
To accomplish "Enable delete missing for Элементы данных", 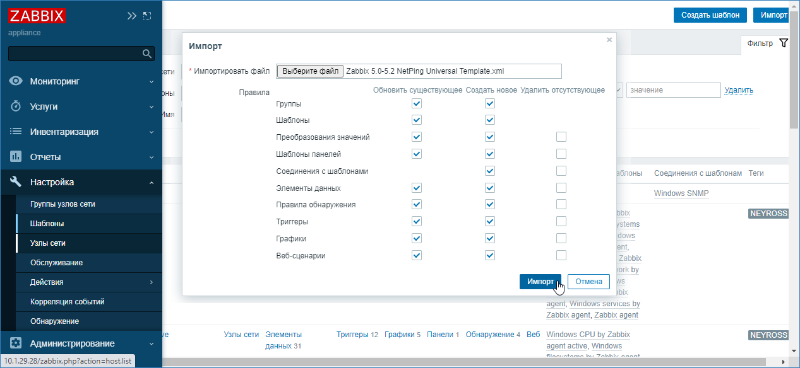I will click(561, 188).
